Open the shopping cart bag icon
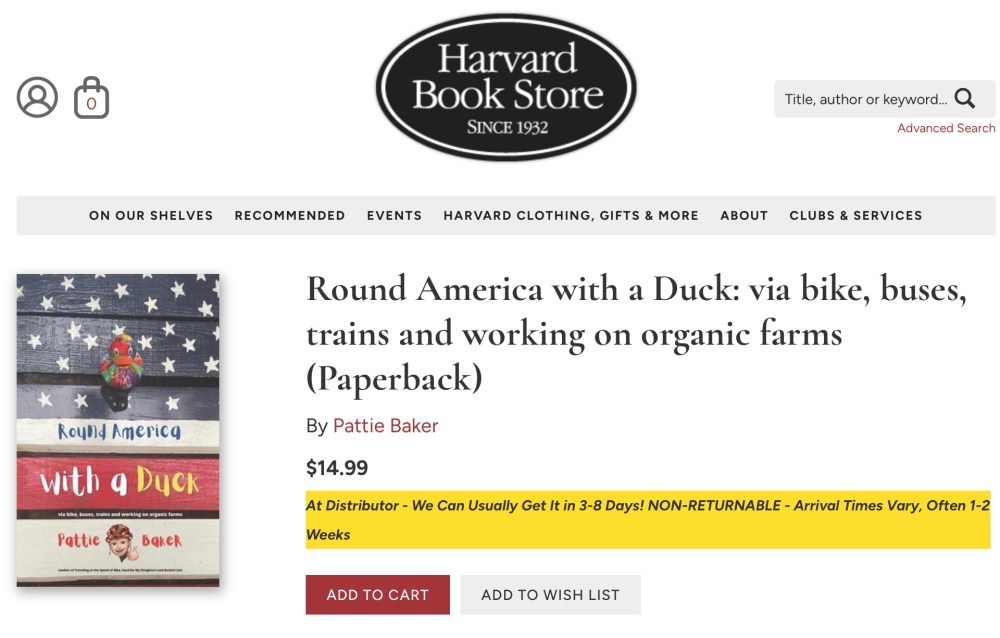This screenshot has width=1000, height=638. [x=91, y=99]
